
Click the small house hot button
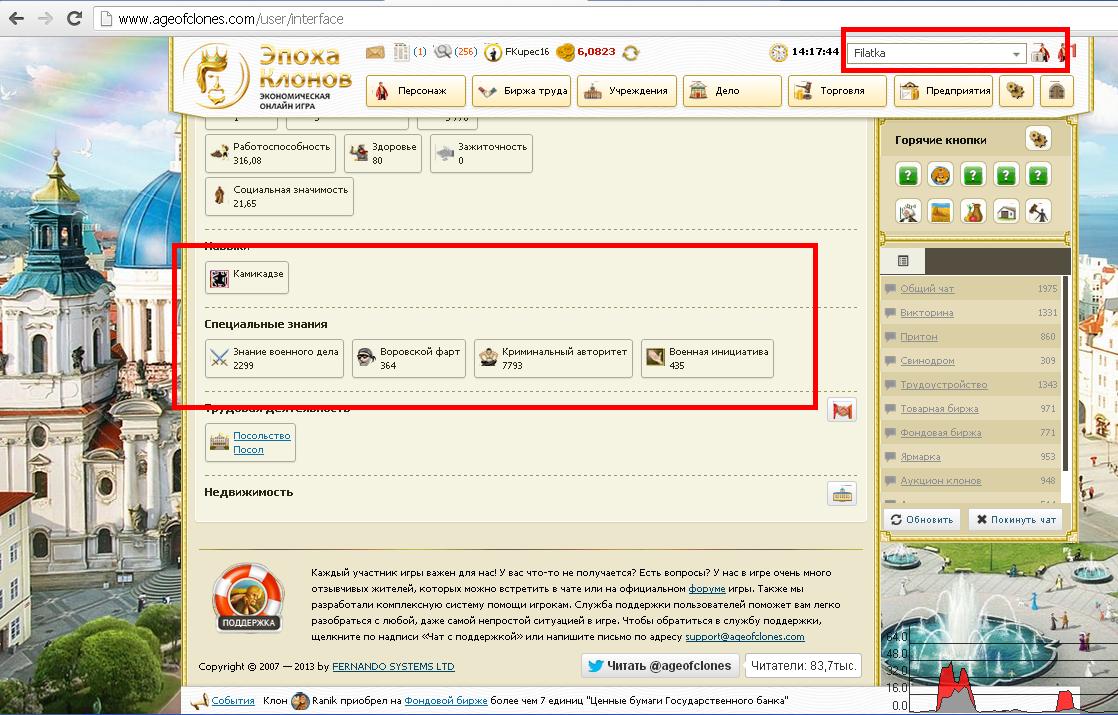click(1006, 212)
